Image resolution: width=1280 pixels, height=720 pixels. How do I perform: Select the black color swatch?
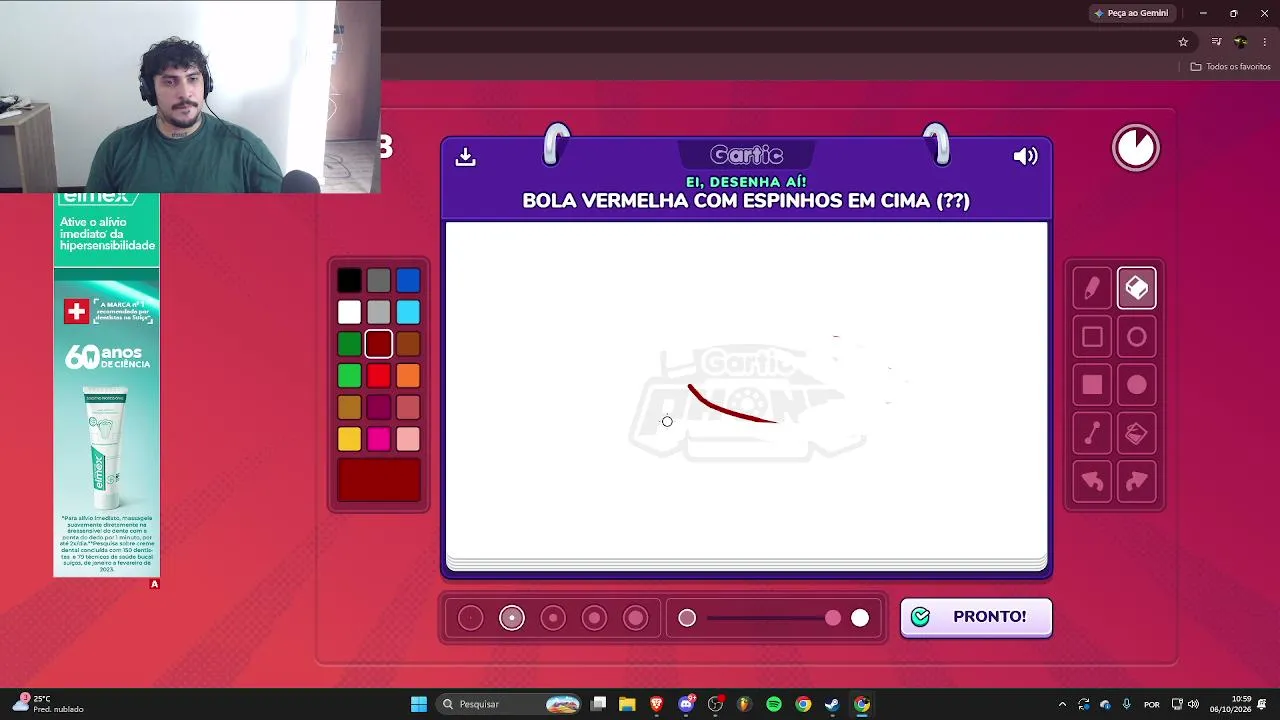349,281
